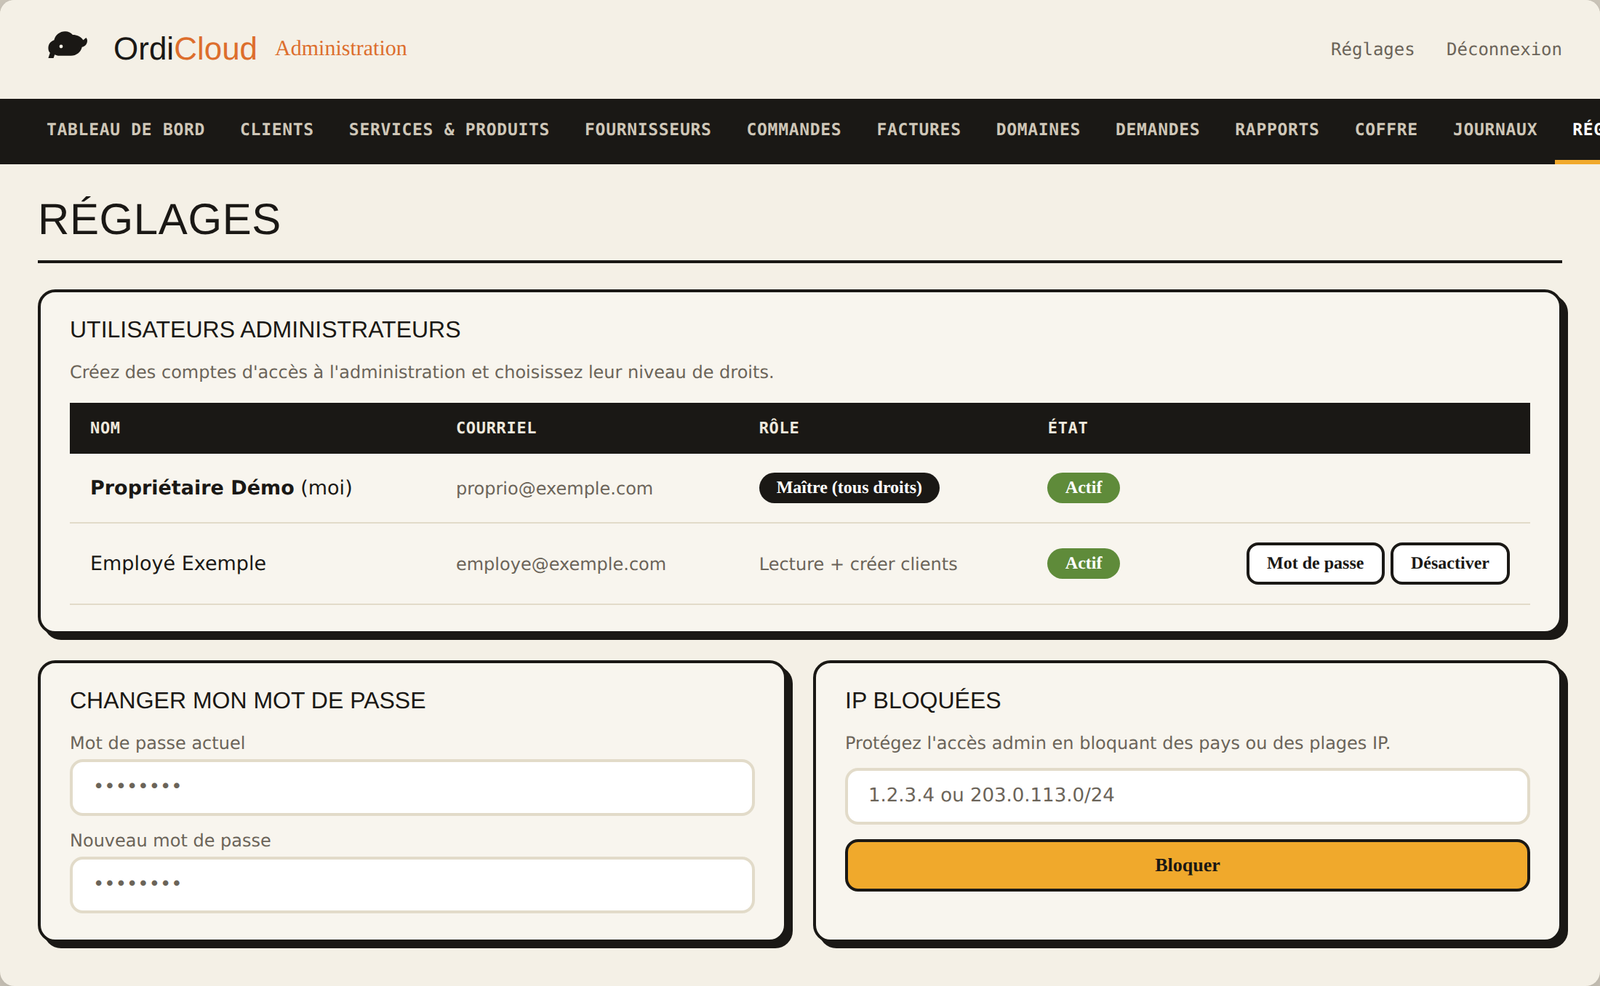This screenshot has height=986, width=1600.
Task: Click Actif badge for Propriétaire Démo
Action: pyautogui.click(x=1083, y=488)
